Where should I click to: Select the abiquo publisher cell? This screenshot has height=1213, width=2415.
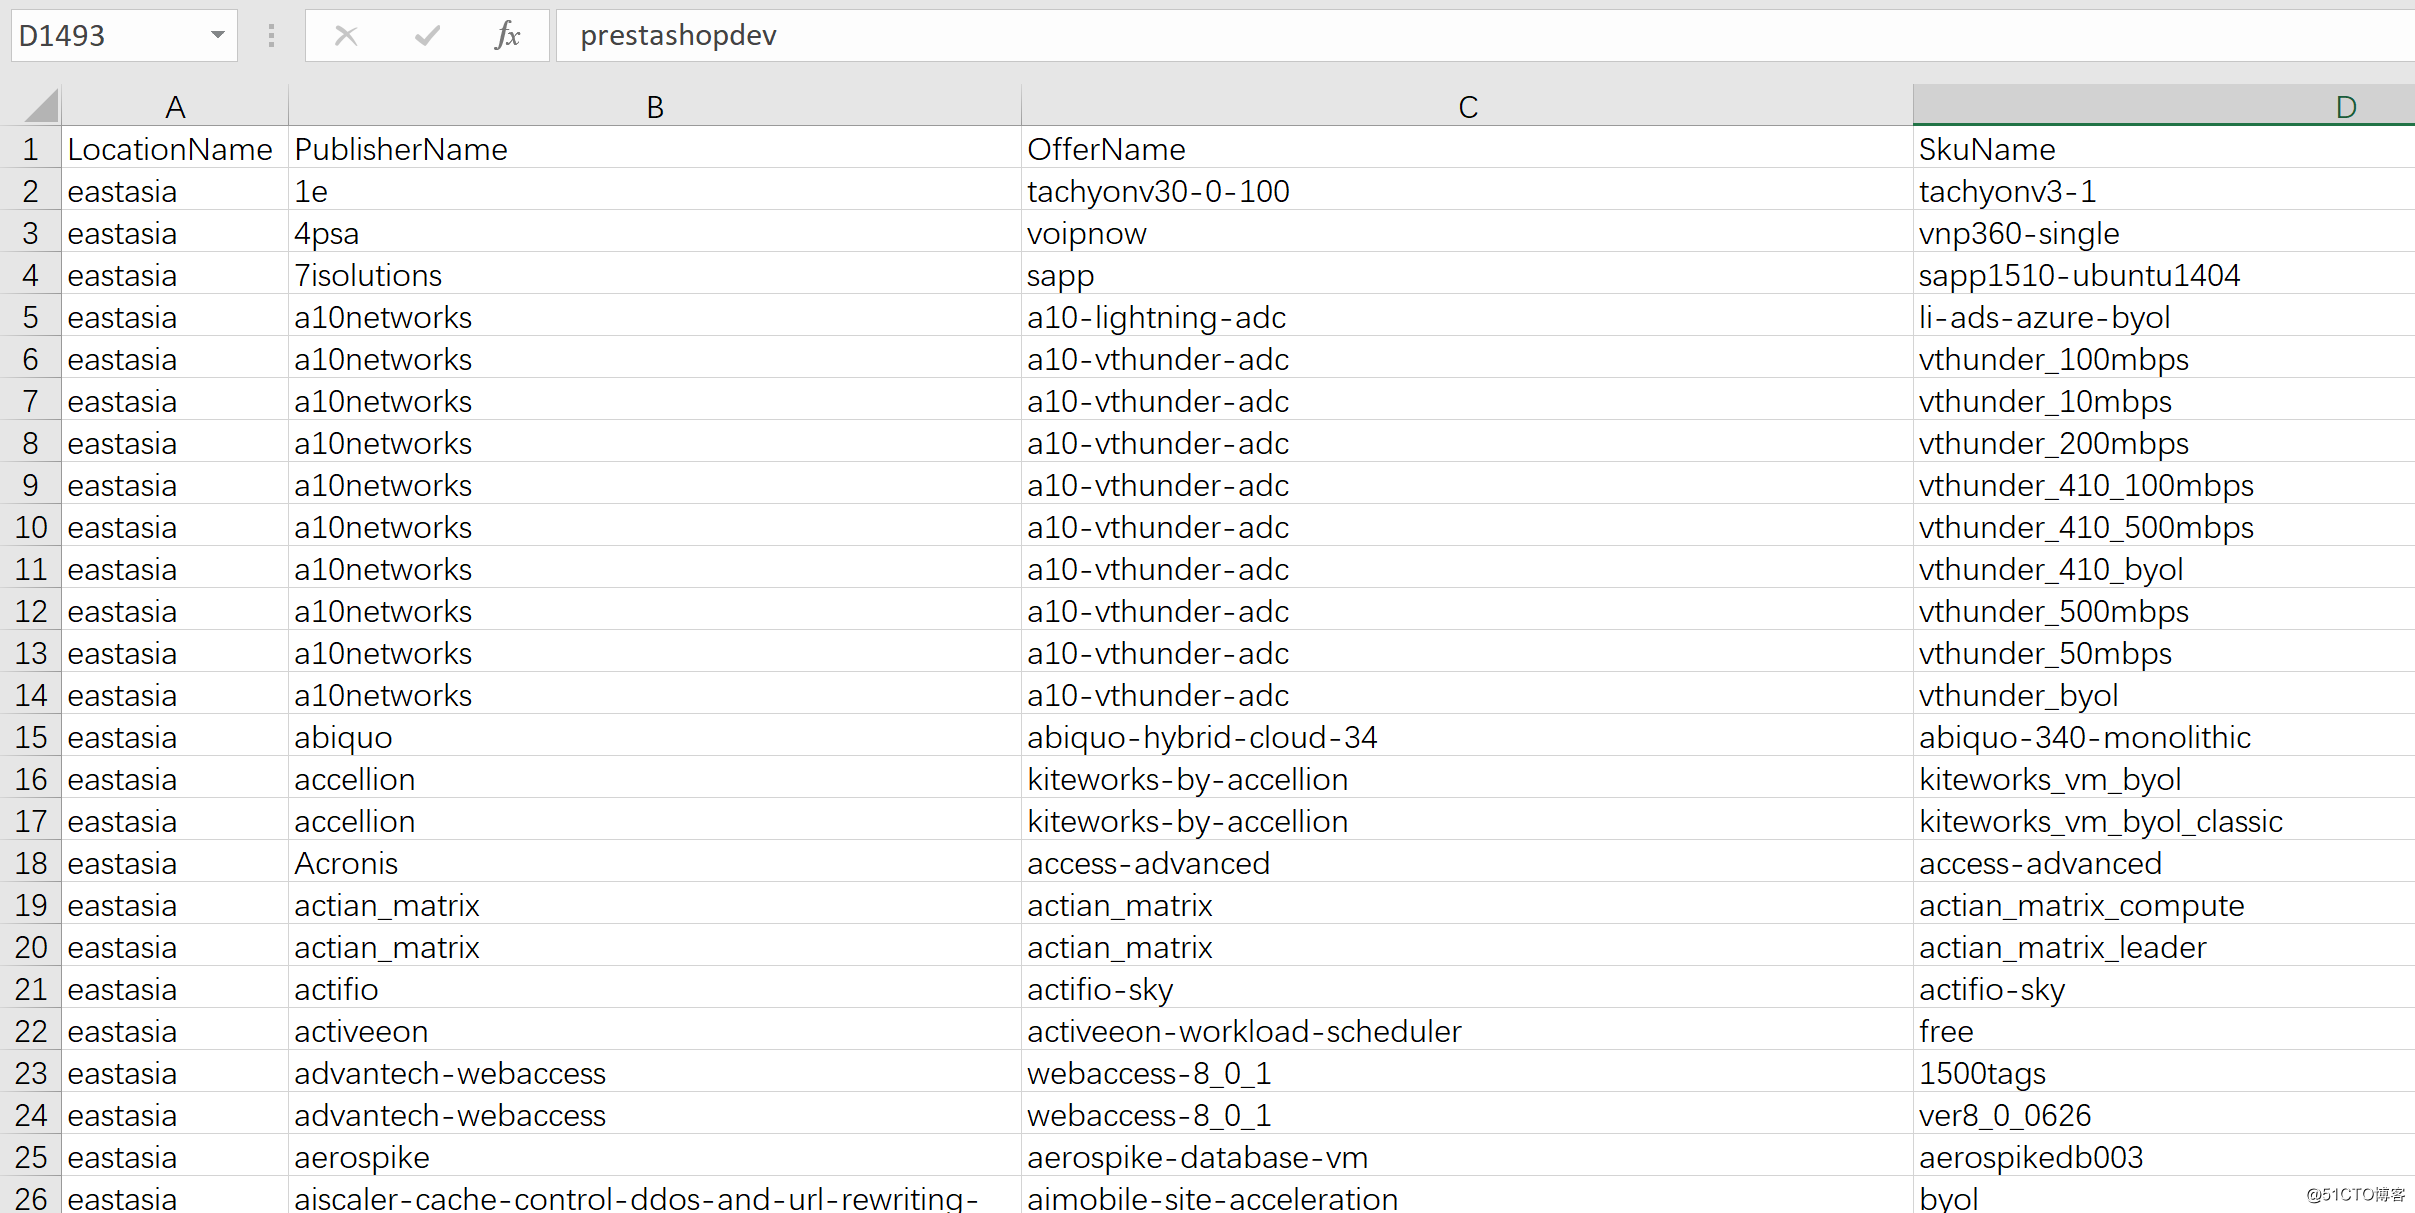pyautogui.click(x=655, y=737)
